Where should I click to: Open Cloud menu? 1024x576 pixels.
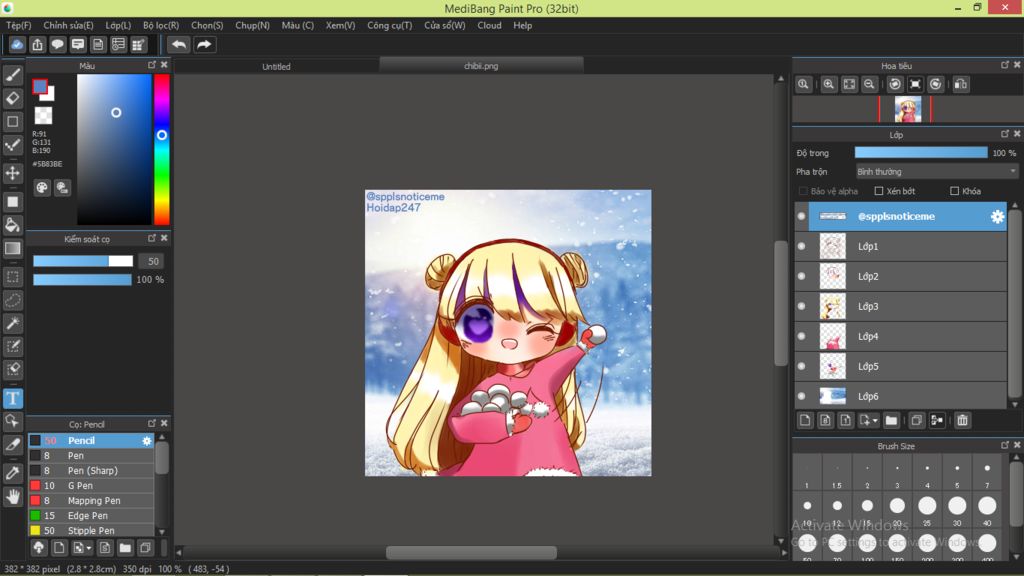(489, 25)
